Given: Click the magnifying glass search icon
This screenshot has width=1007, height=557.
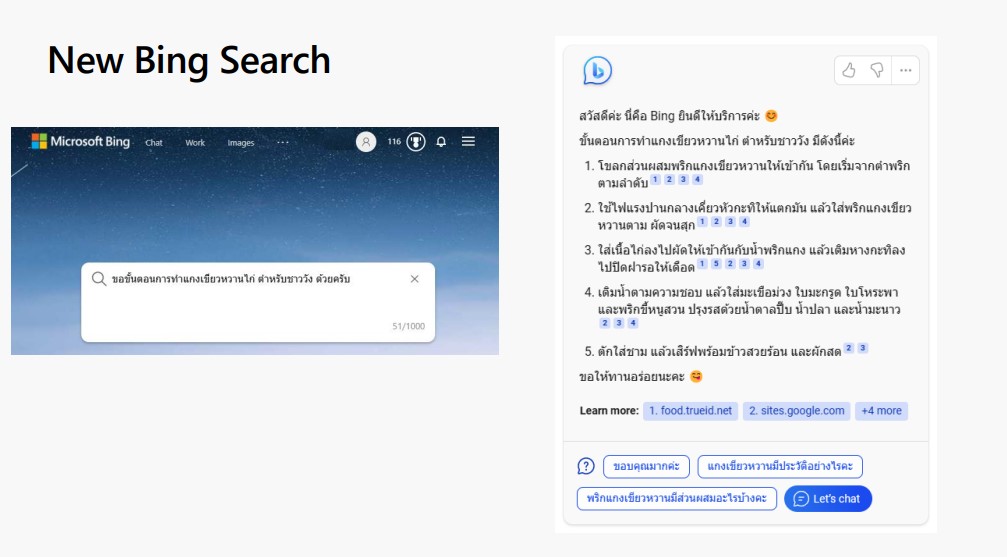Looking at the screenshot, I should [x=99, y=279].
